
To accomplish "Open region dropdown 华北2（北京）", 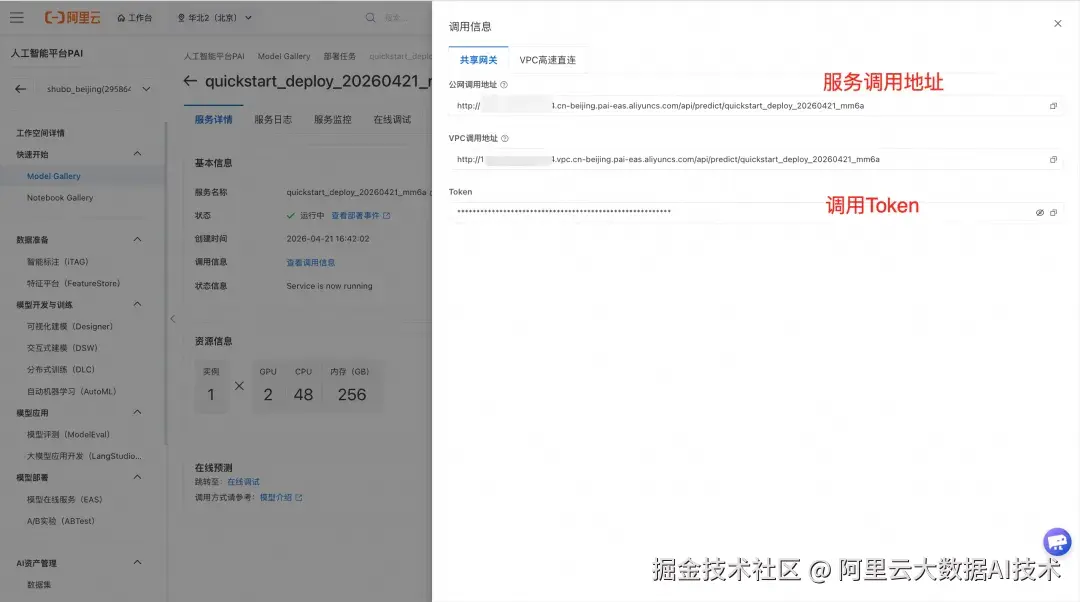I will [x=215, y=18].
